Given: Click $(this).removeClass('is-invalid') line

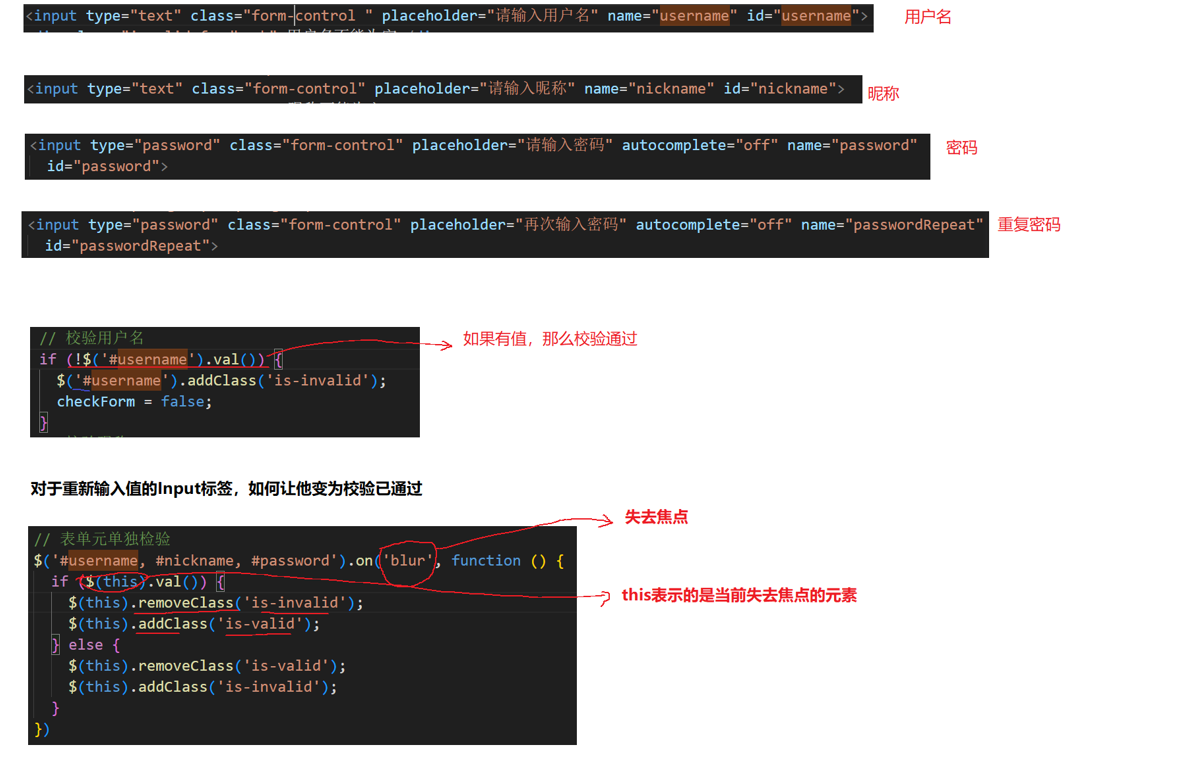Looking at the screenshot, I should click(216, 603).
